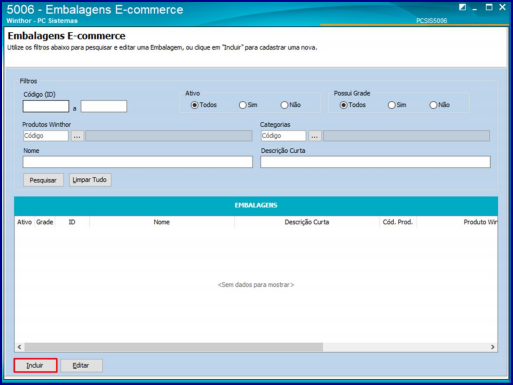Viewport: 513px width, 385px height.
Task: Close the Embalagens E-commerce window
Action: (502, 7)
